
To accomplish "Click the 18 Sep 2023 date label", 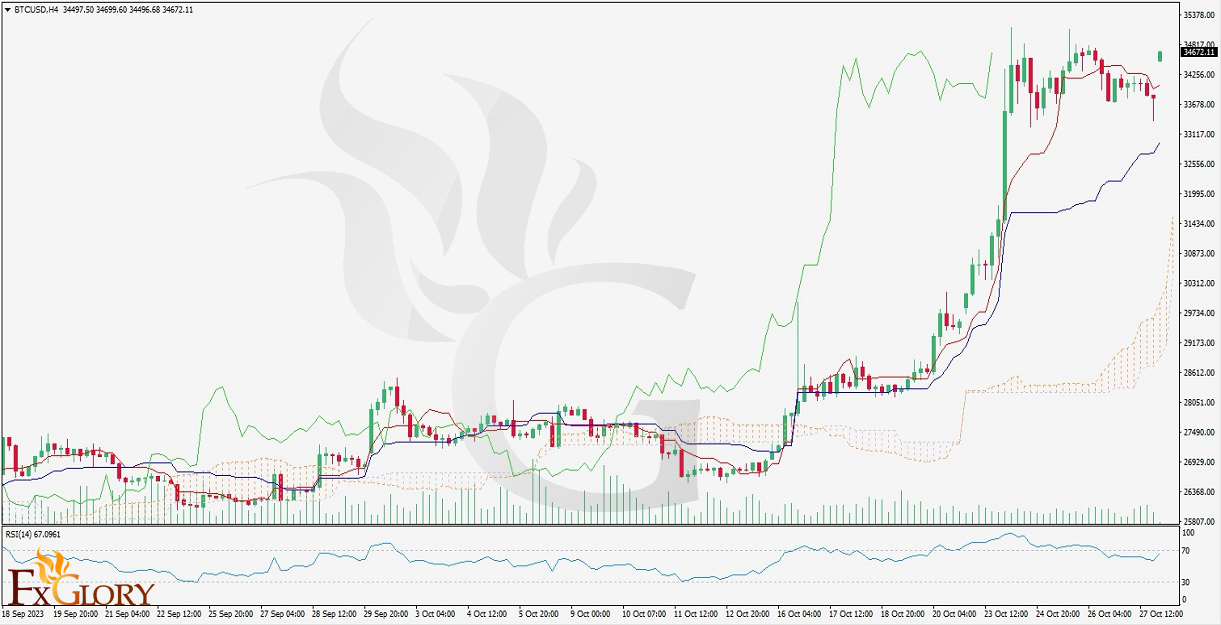I will pos(22,614).
